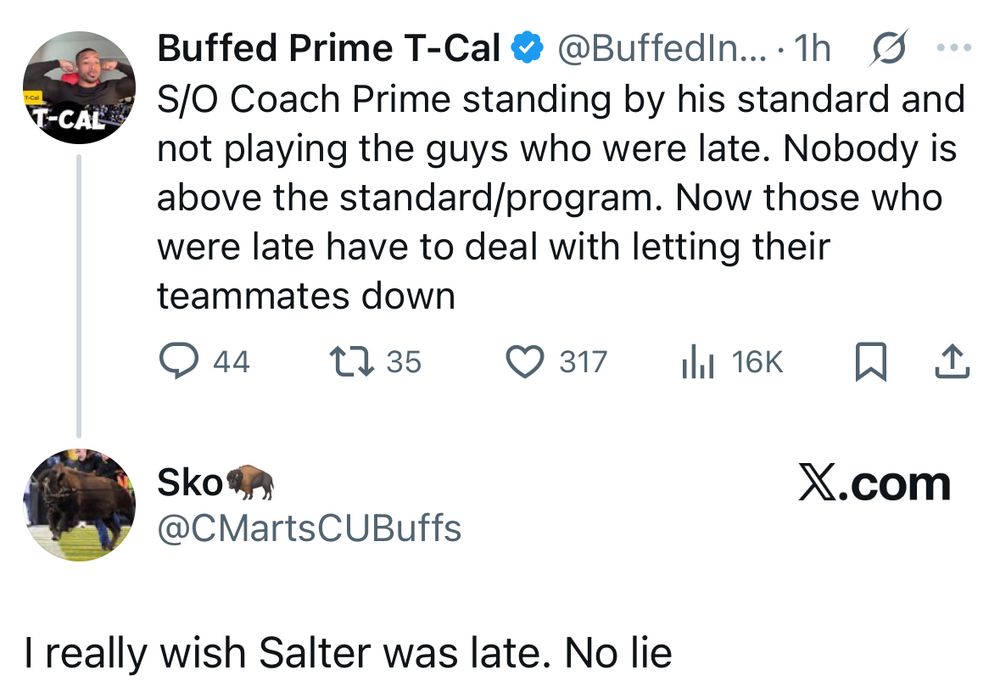Click the Sko display name
This screenshot has height=692, width=1000.
click(189, 482)
